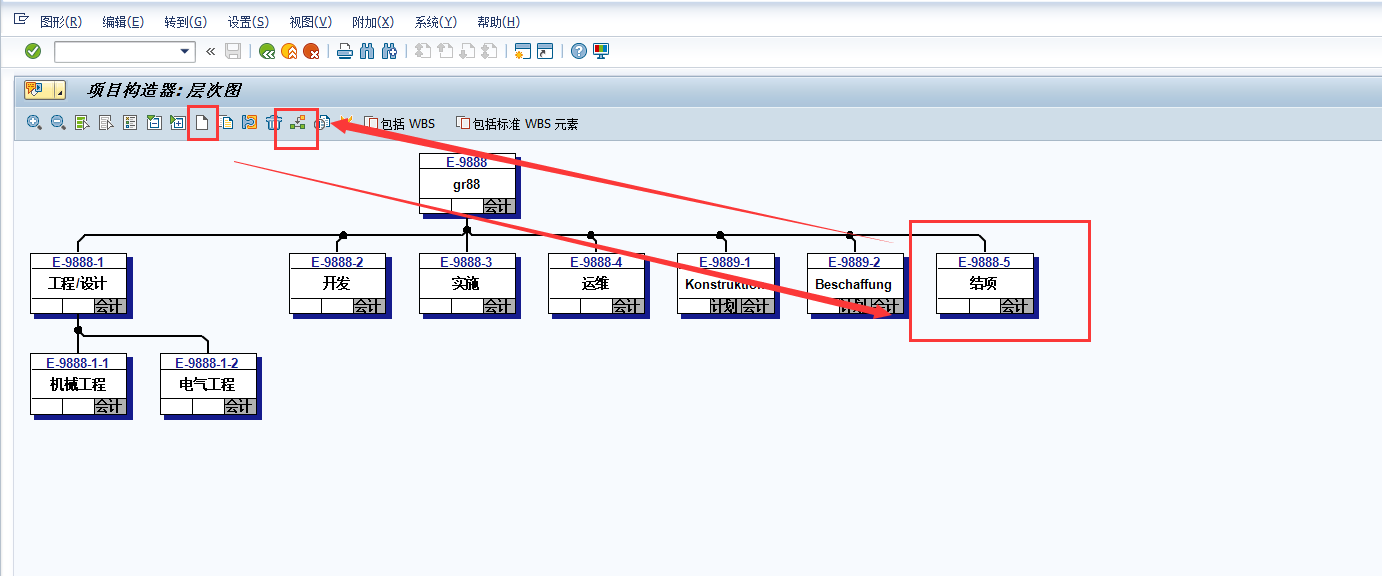Click the 包括标准 WBS 元素 button

coord(517,124)
